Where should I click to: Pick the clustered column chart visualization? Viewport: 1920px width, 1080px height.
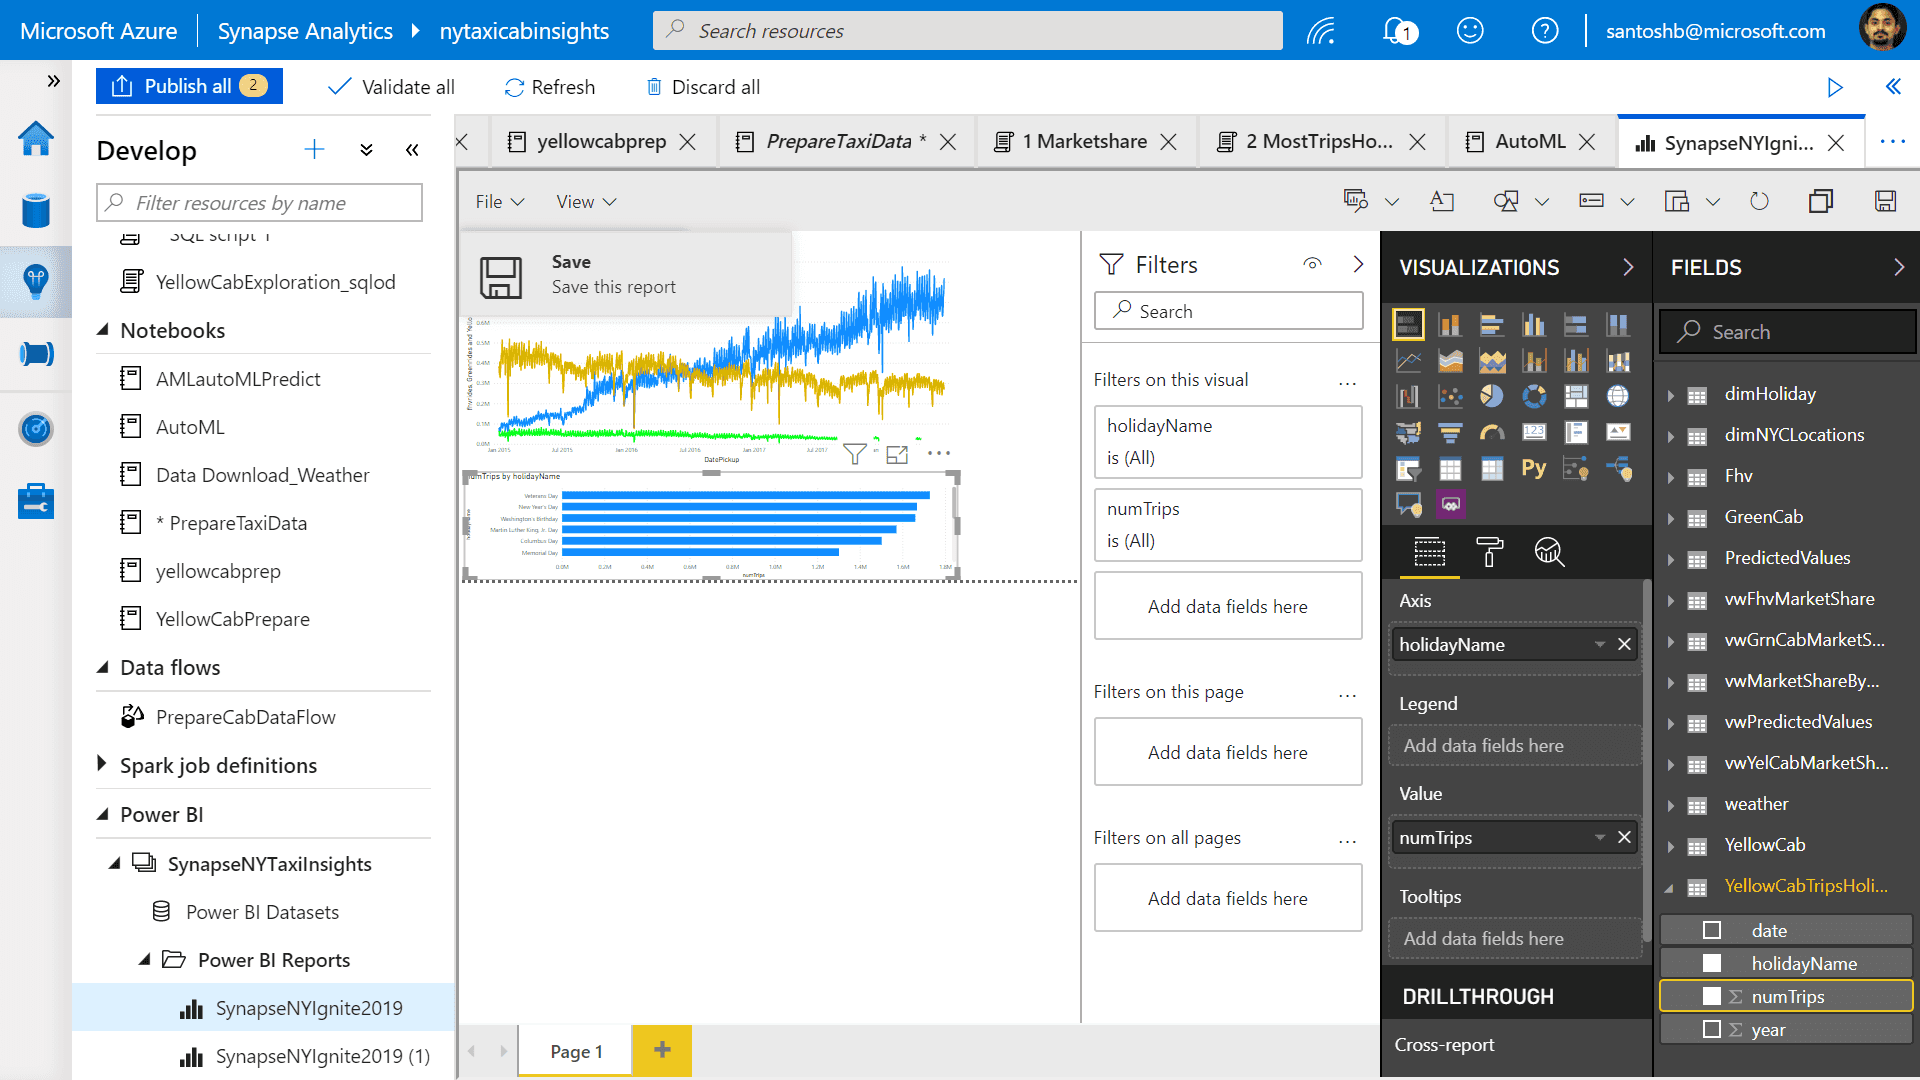click(1534, 324)
